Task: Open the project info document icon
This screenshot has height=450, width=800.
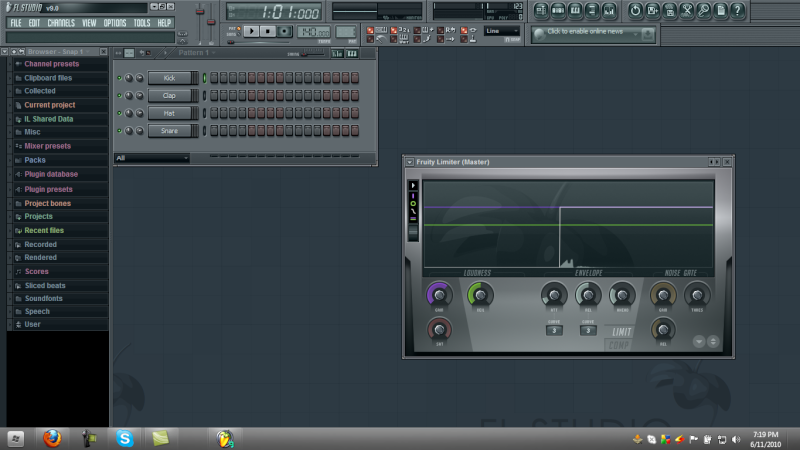Action: [720, 10]
